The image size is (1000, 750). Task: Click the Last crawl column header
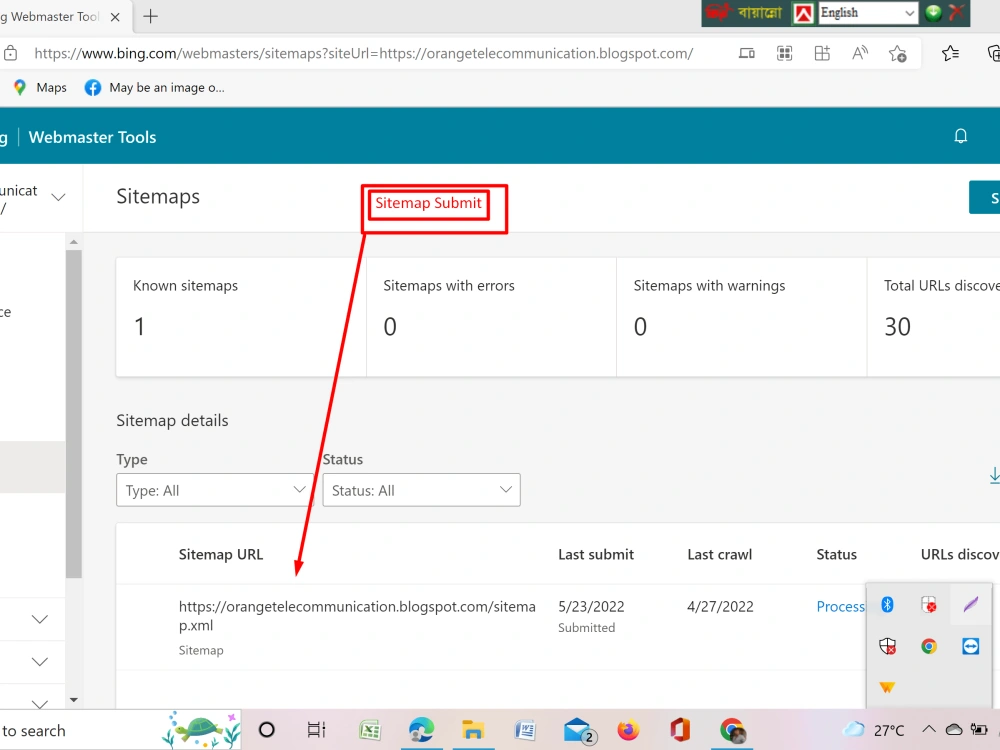pos(719,554)
